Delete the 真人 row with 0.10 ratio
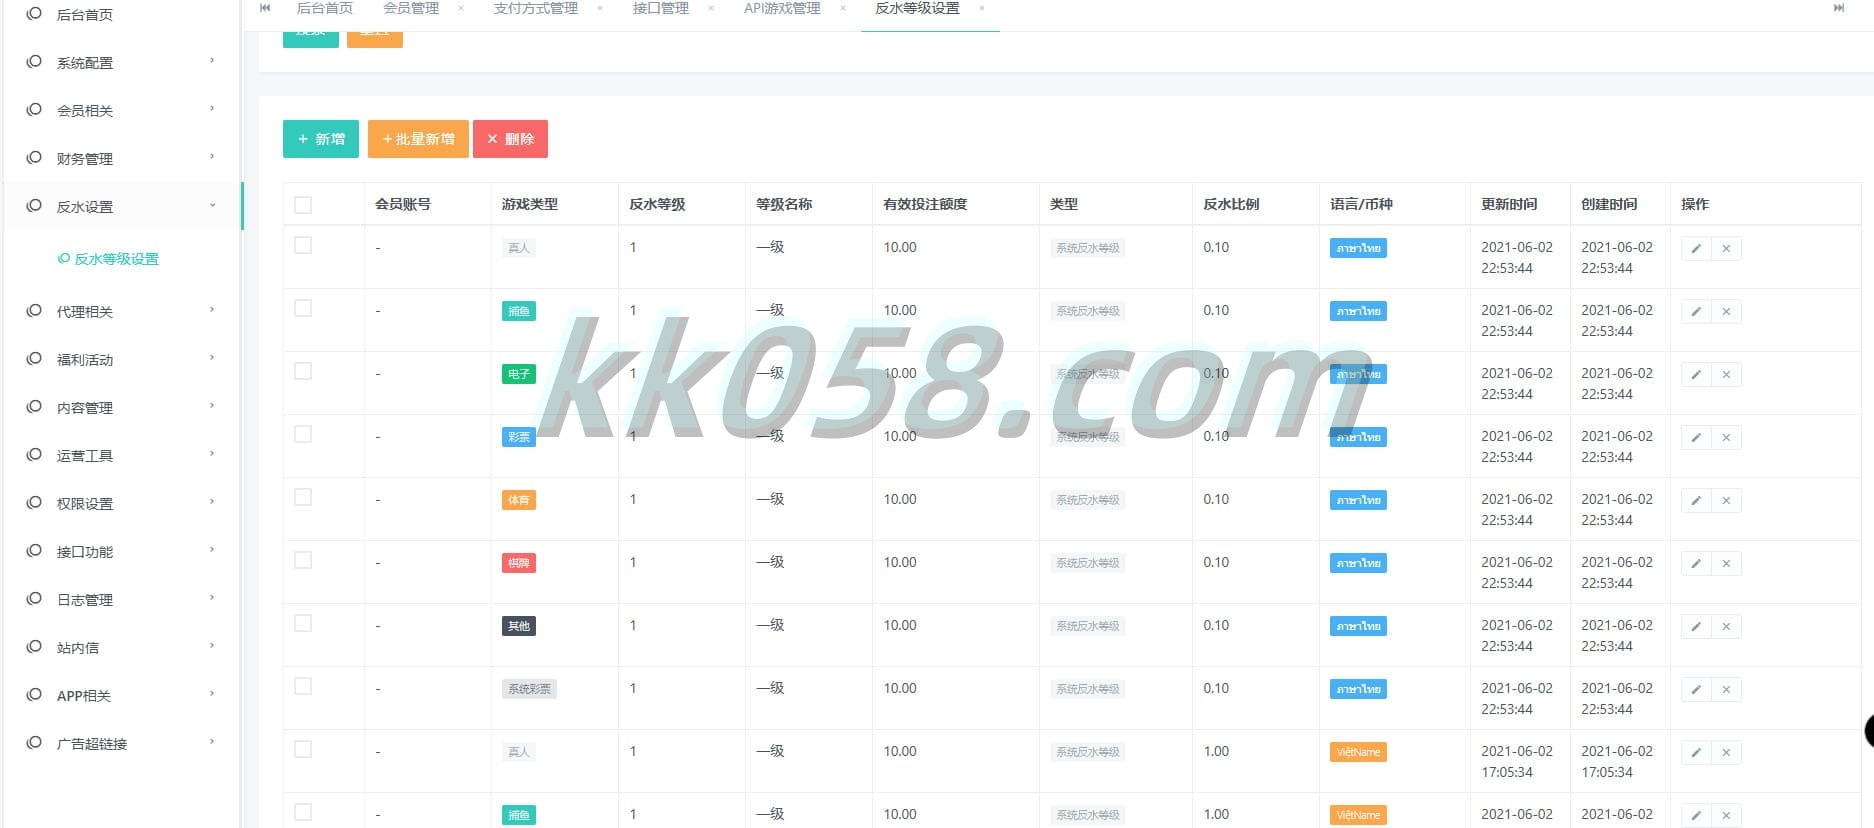 (x=1726, y=248)
